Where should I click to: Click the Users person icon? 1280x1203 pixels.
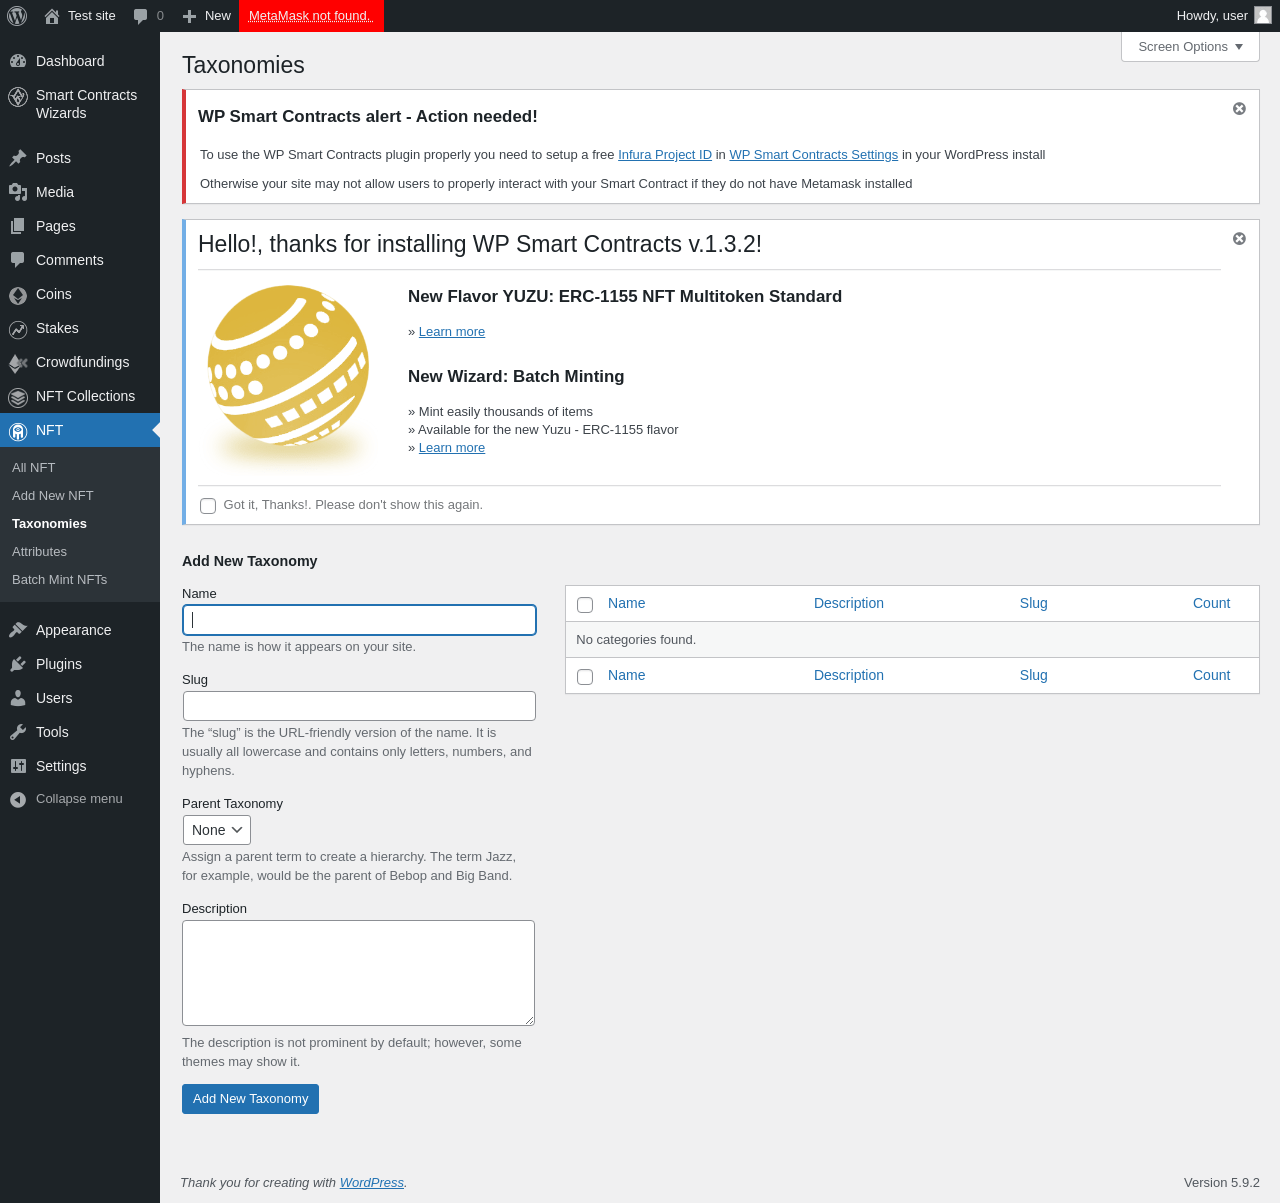(18, 698)
